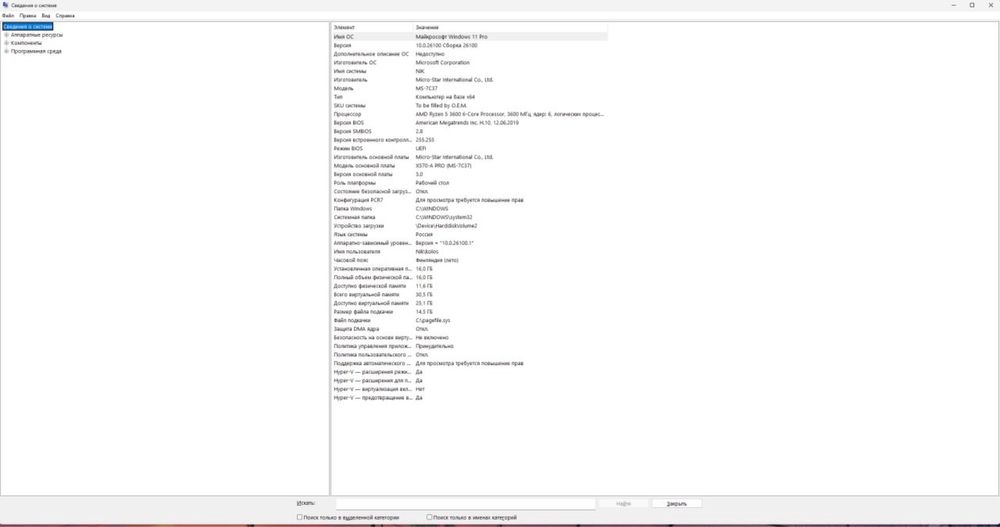The width and height of the screenshot is (1000, 527).
Task: Click the Модель value MS-7C37
Action: coord(427,89)
